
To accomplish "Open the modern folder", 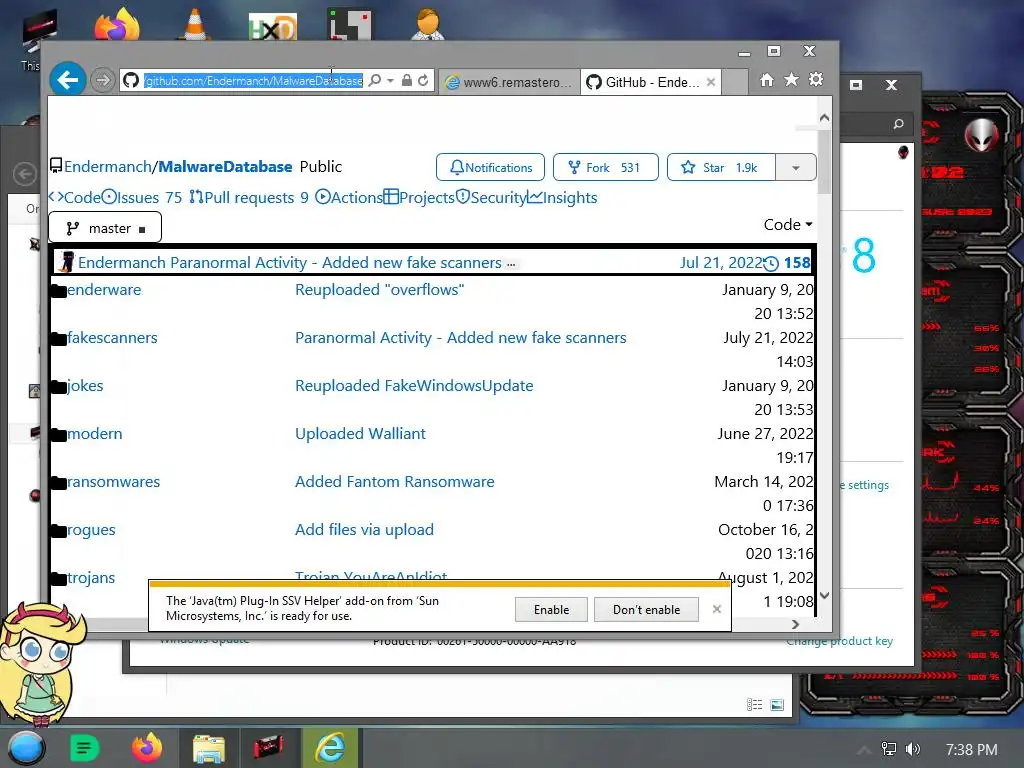I will coord(94,434).
